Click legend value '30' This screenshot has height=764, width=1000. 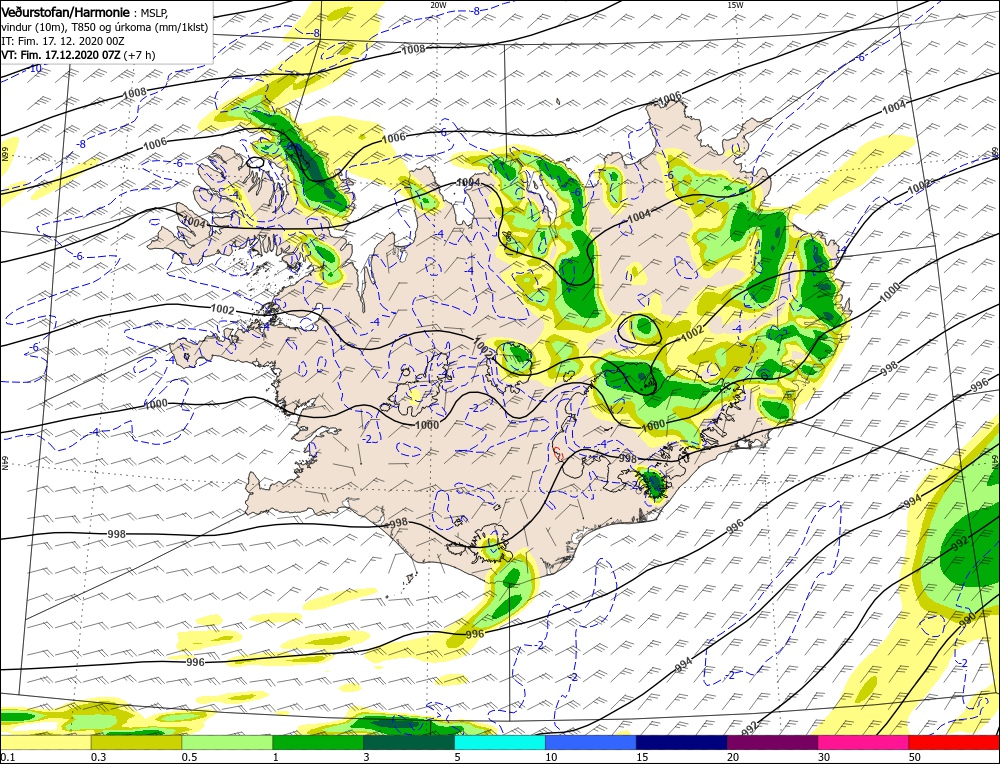(823, 756)
